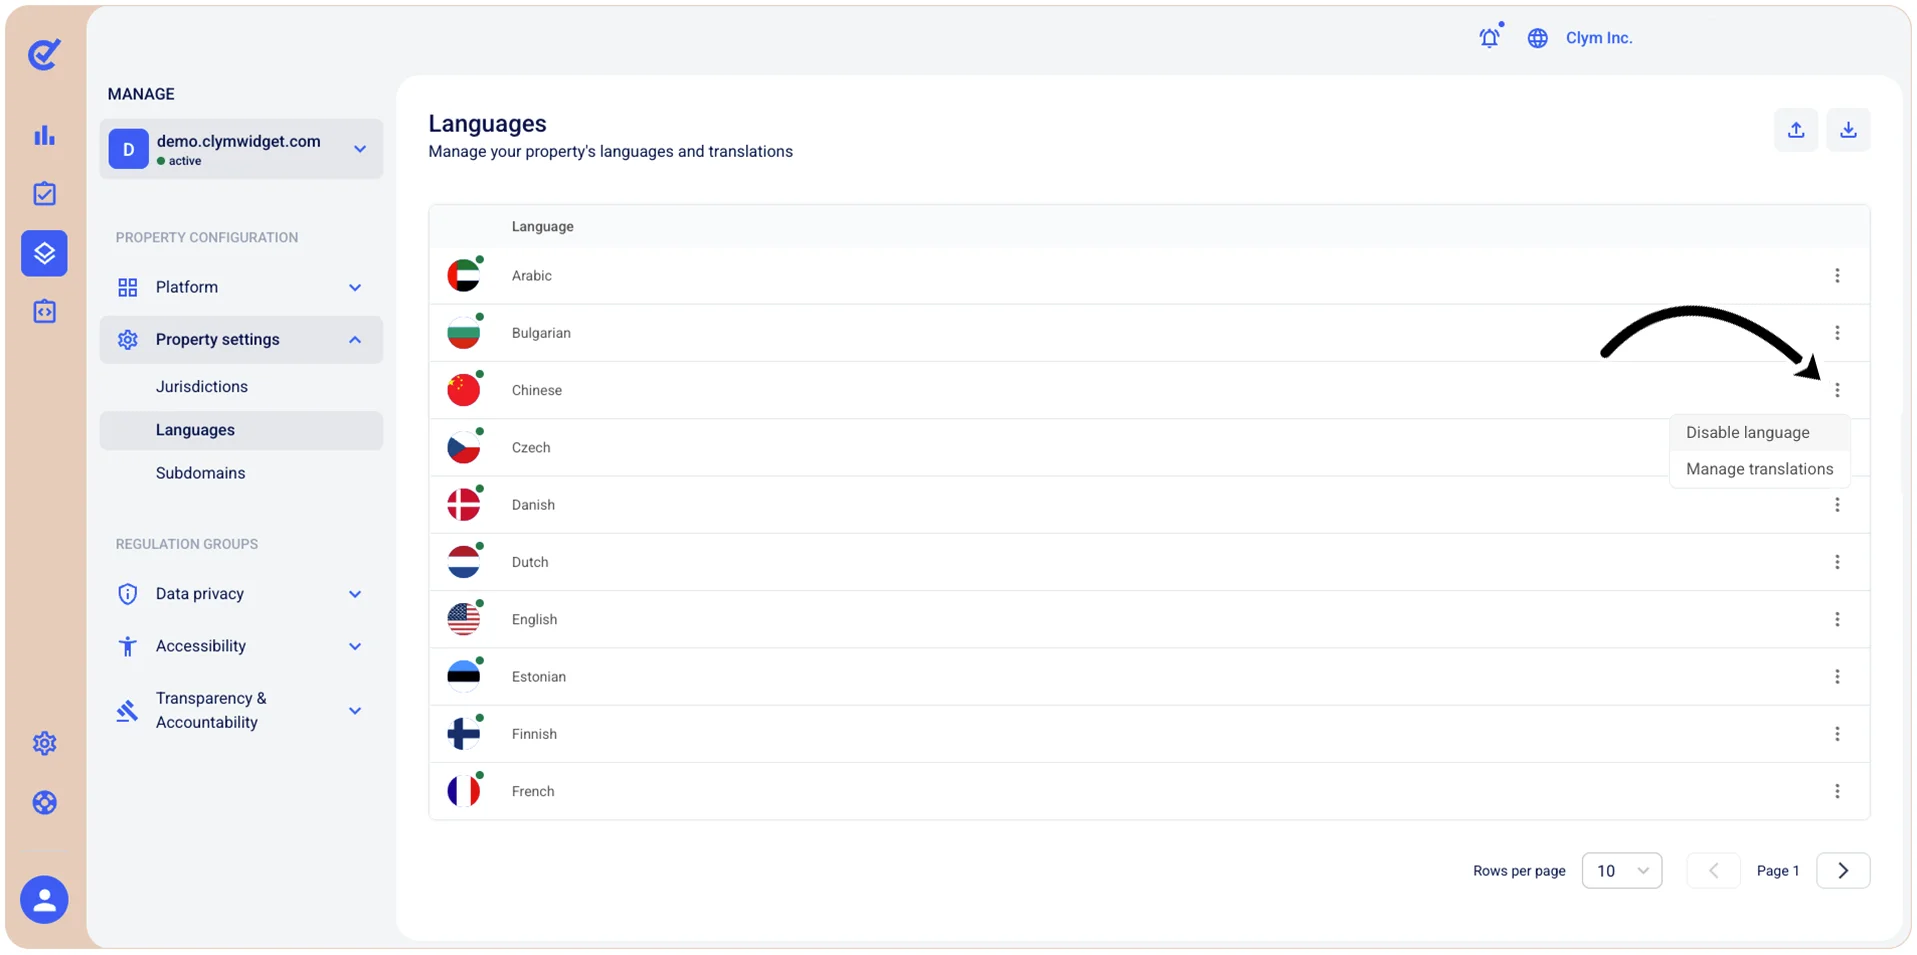The height and width of the screenshot is (955, 1917).
Task: Open the analytics bar chart sidebar icon
Action: tap(44, 135)
